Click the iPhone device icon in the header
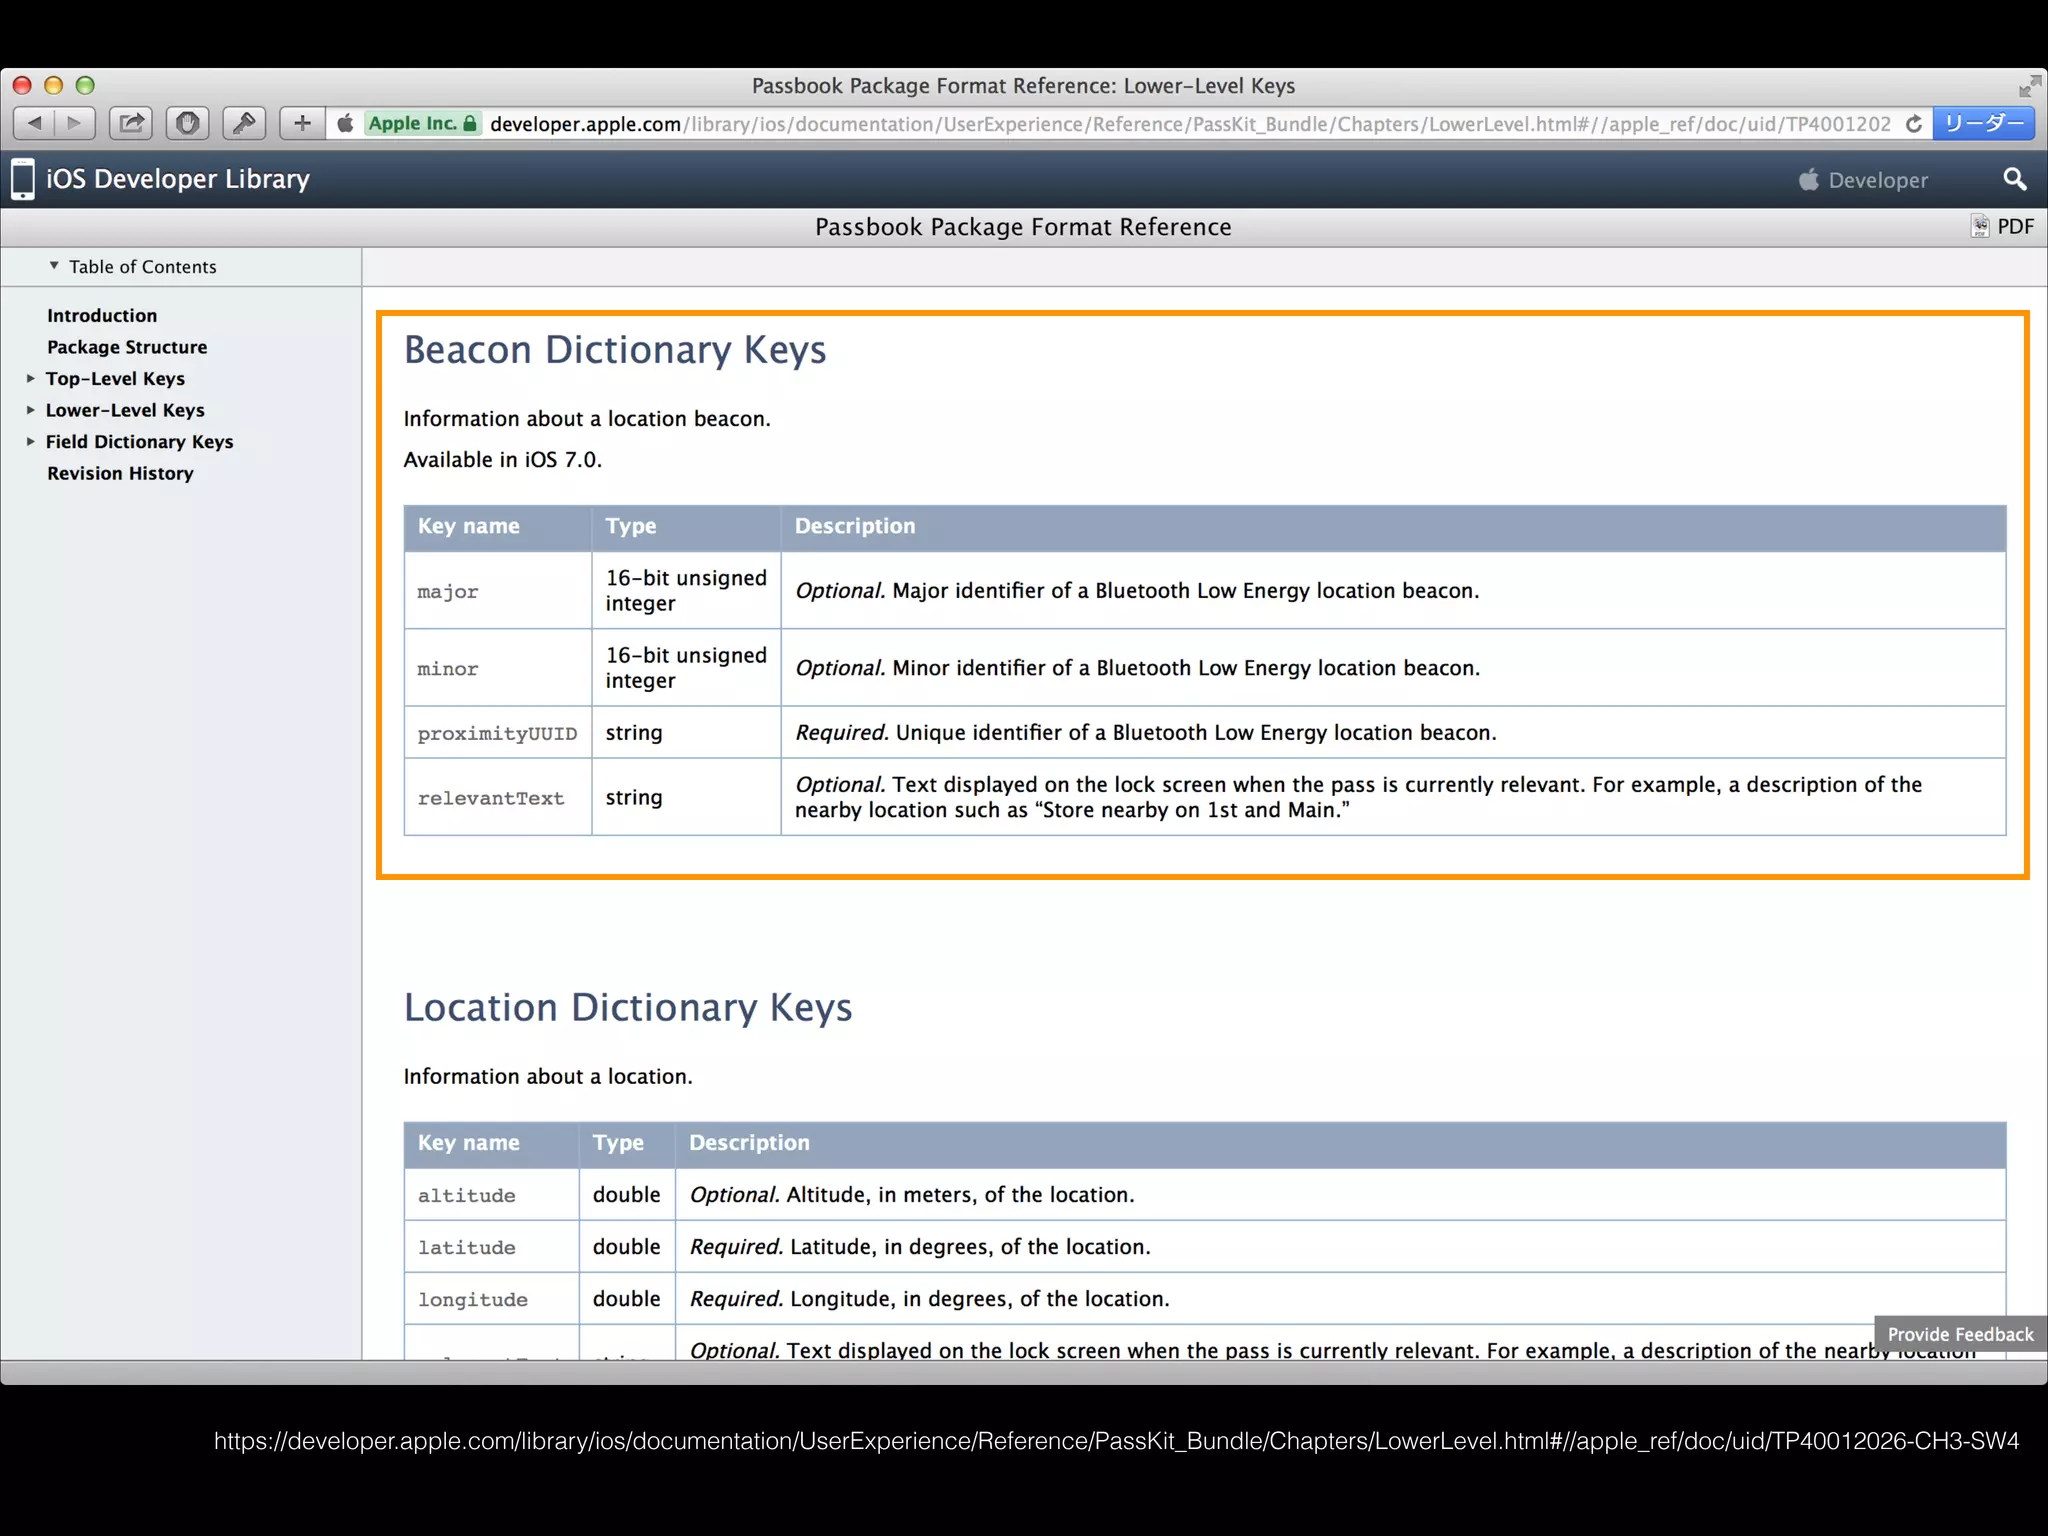 [23, 179]
